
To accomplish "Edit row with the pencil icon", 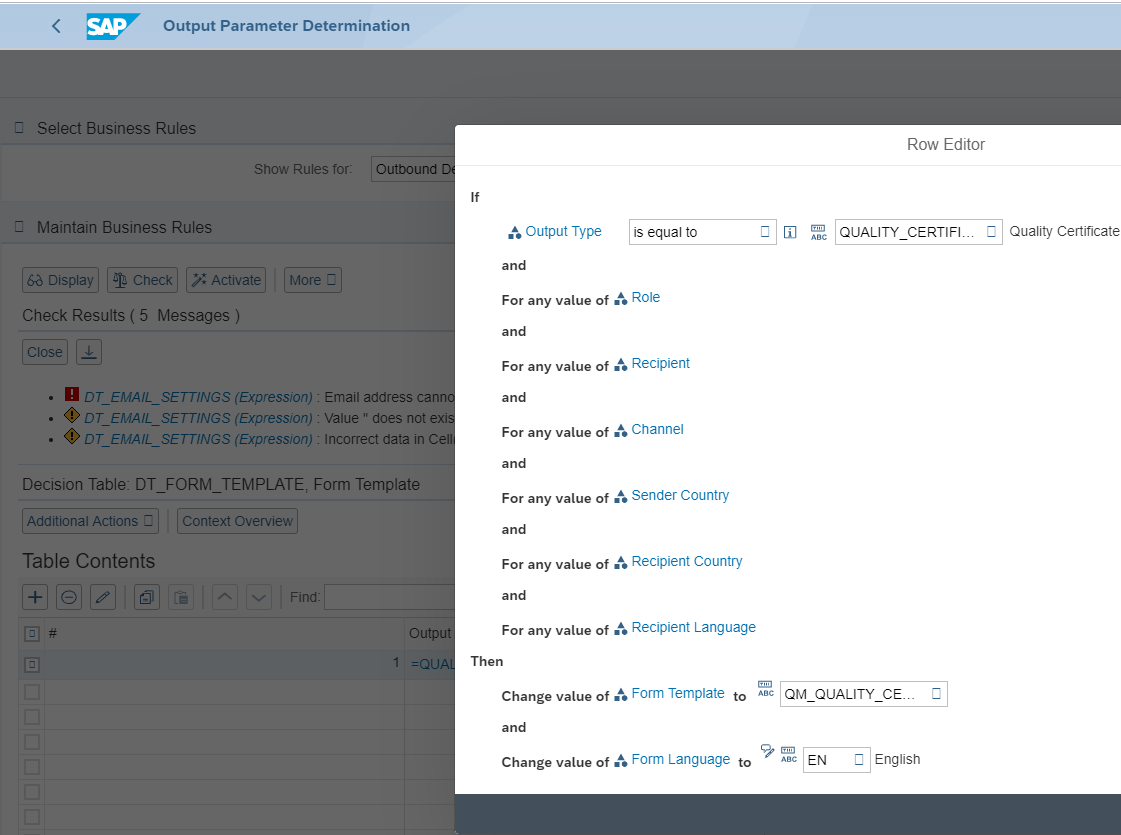I will click(x=103, y=597).
